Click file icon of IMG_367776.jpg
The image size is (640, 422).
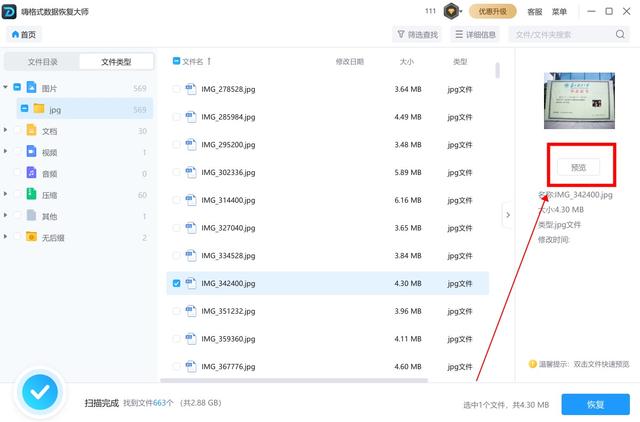(191, 366)
